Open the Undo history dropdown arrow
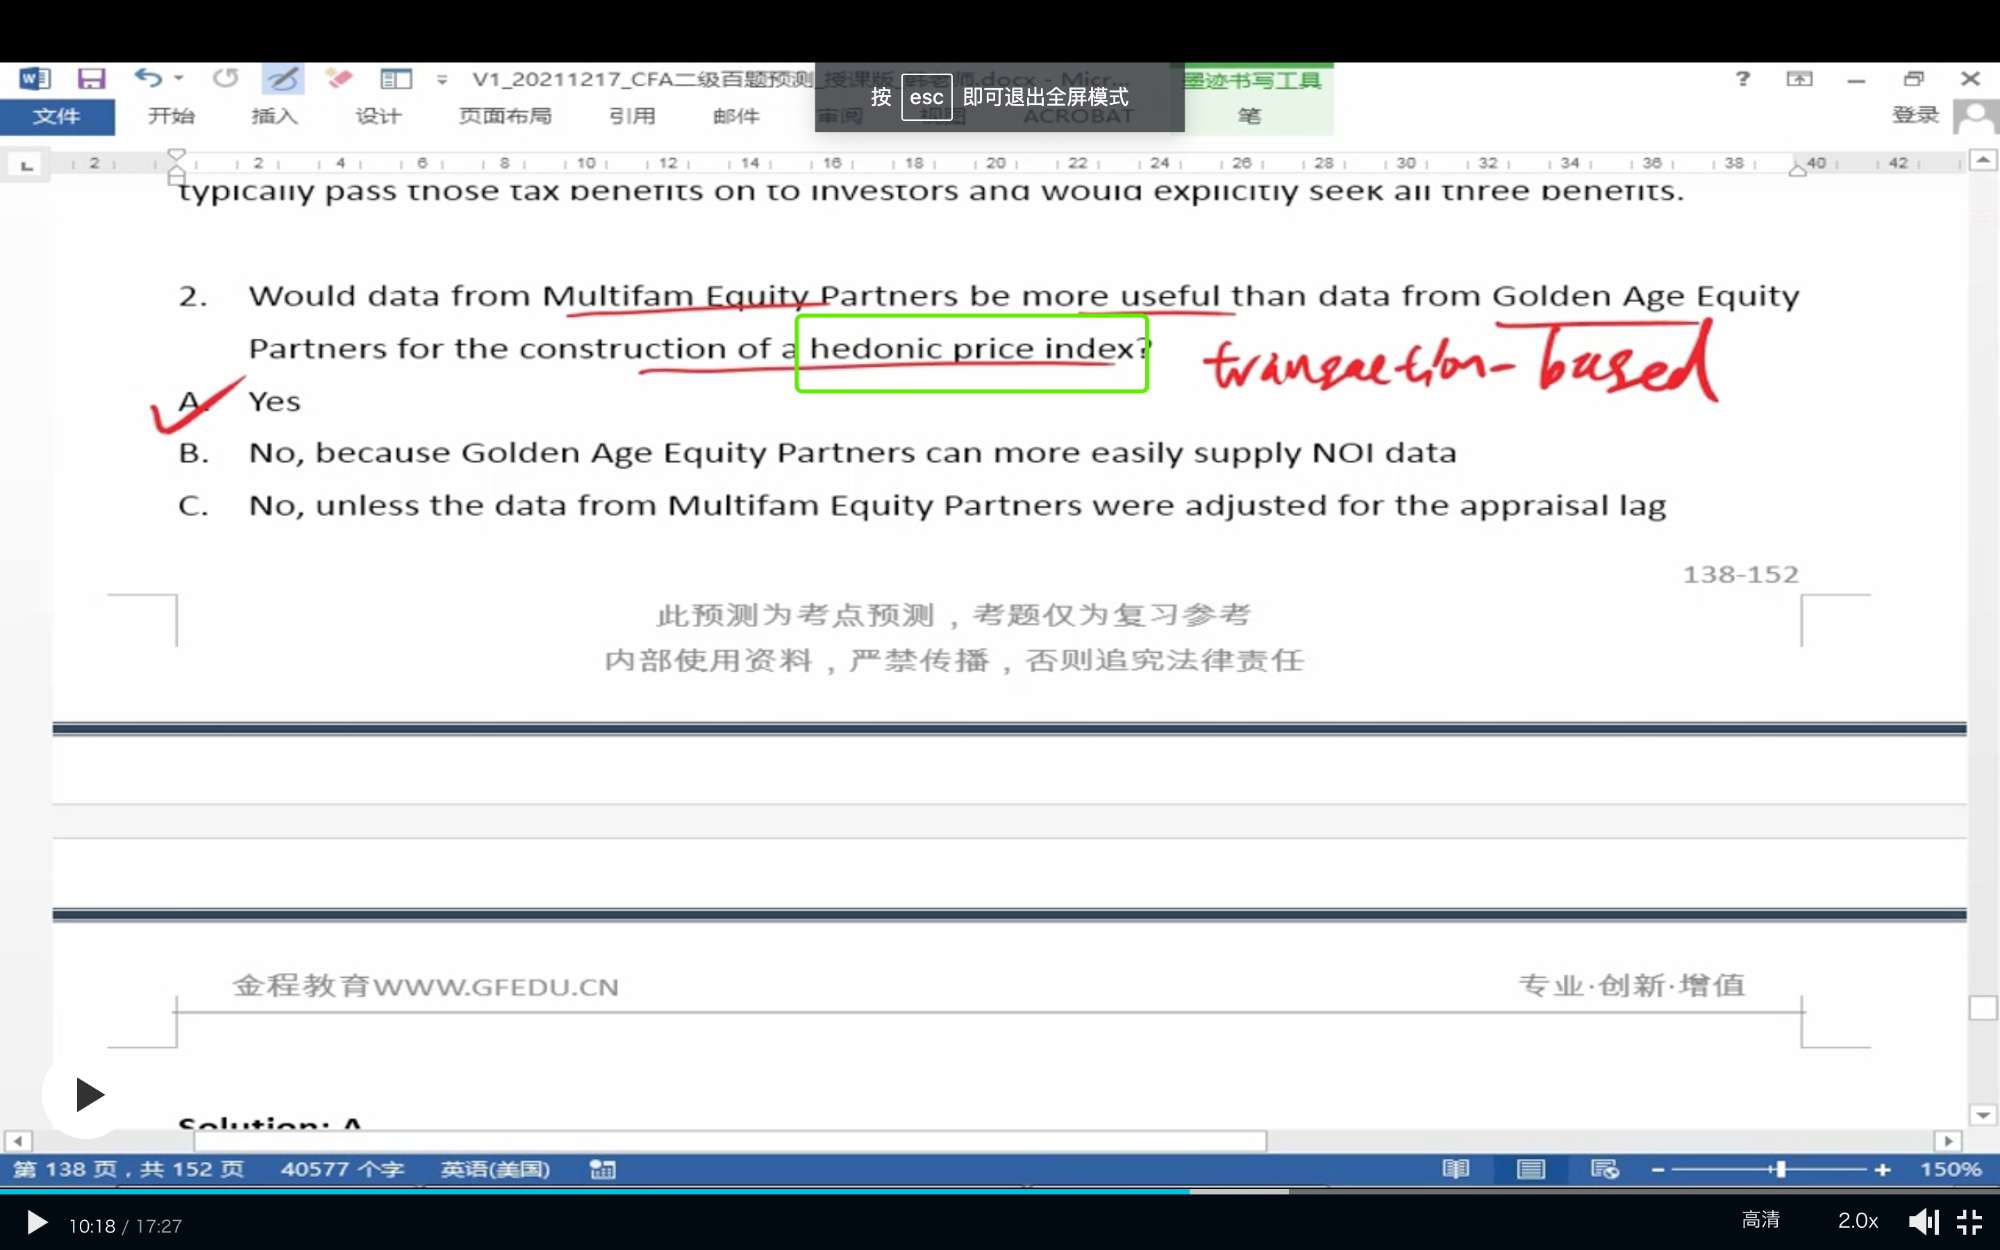2000x1250 pixels. click(x=179, y=78)
